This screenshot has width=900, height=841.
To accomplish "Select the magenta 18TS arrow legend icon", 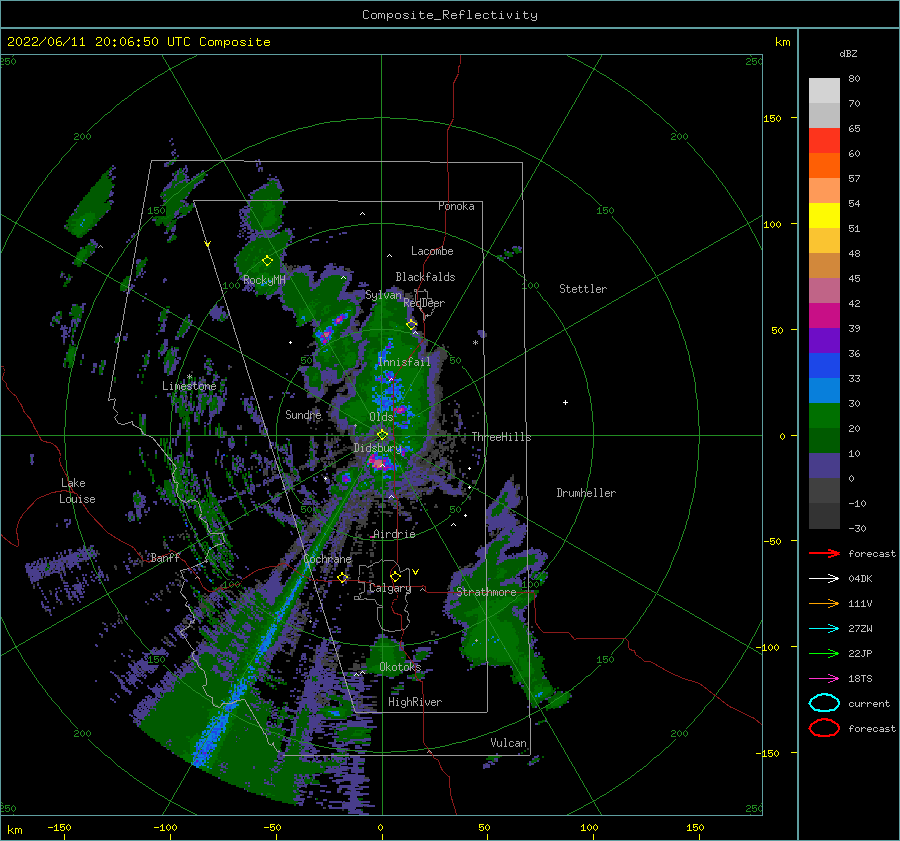I will pos(824,679).
